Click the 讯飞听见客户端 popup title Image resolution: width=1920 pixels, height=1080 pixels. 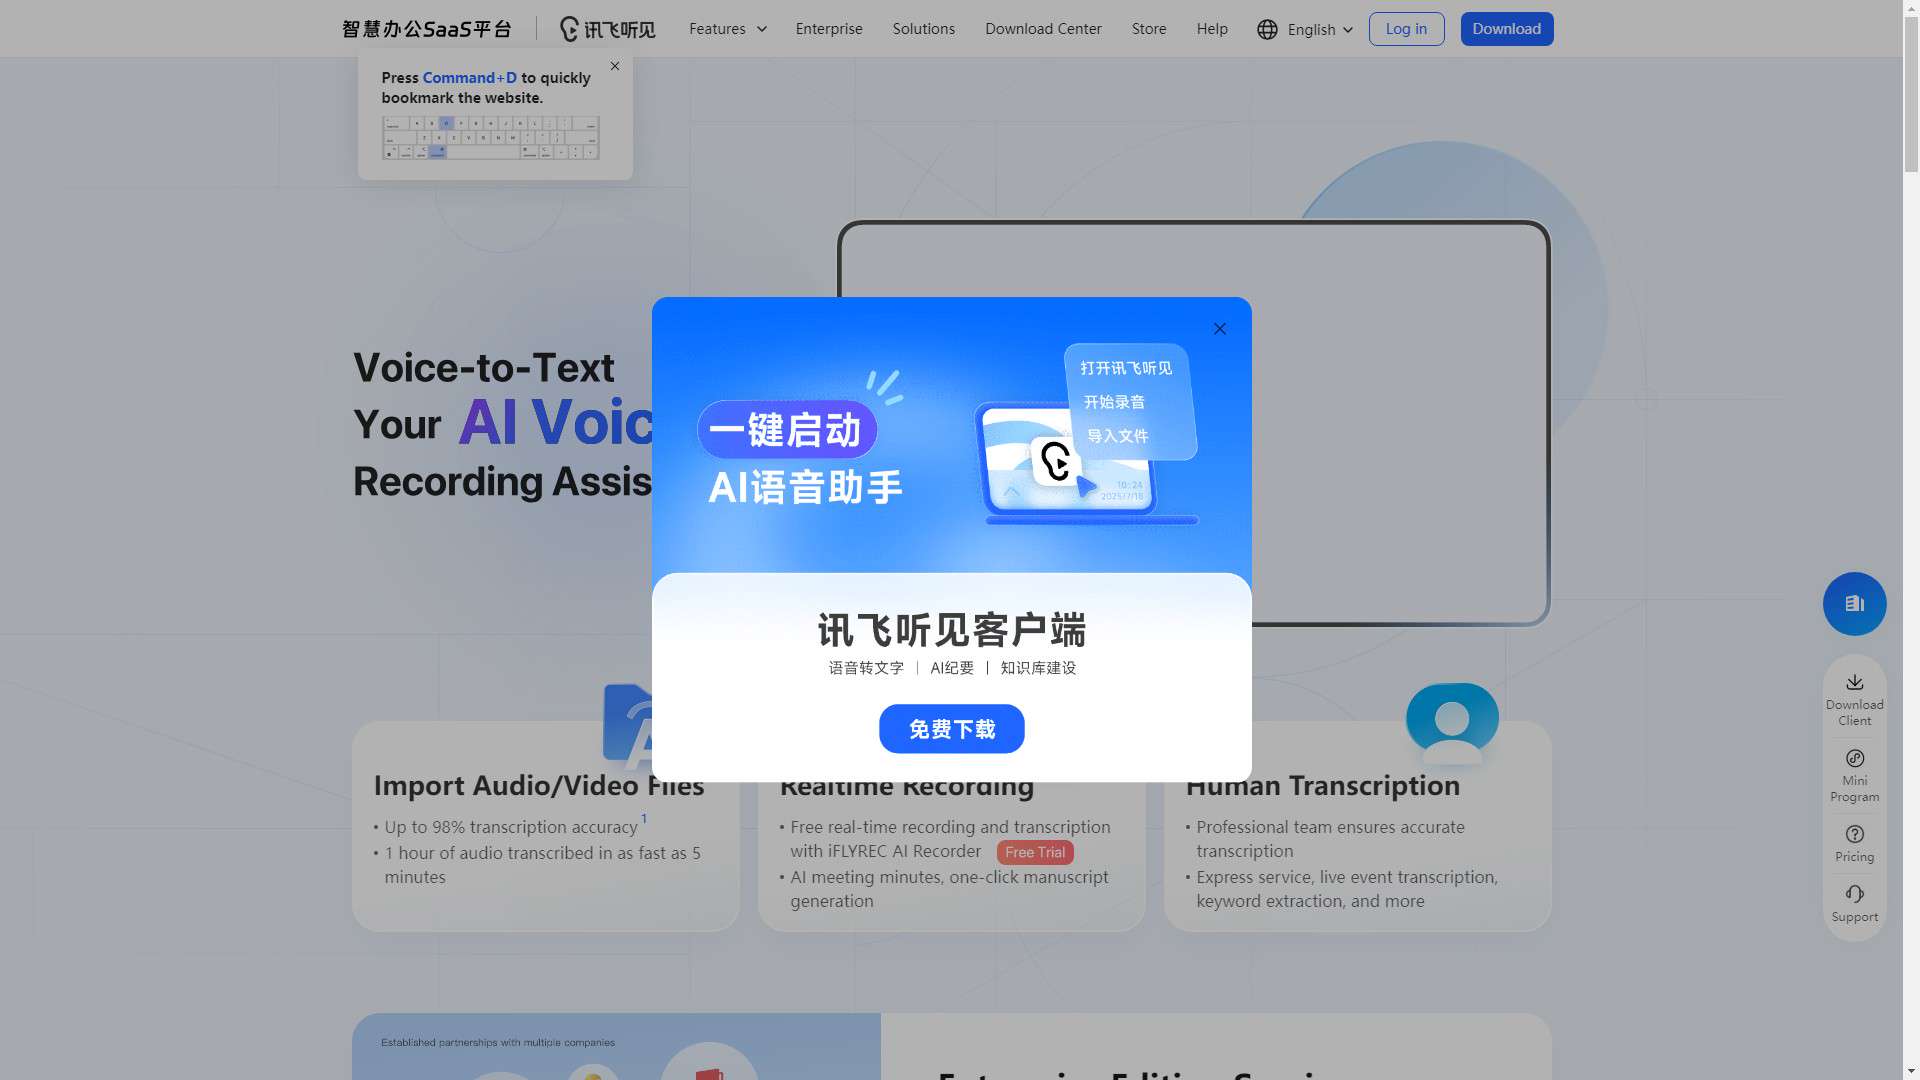coord(951,631)
